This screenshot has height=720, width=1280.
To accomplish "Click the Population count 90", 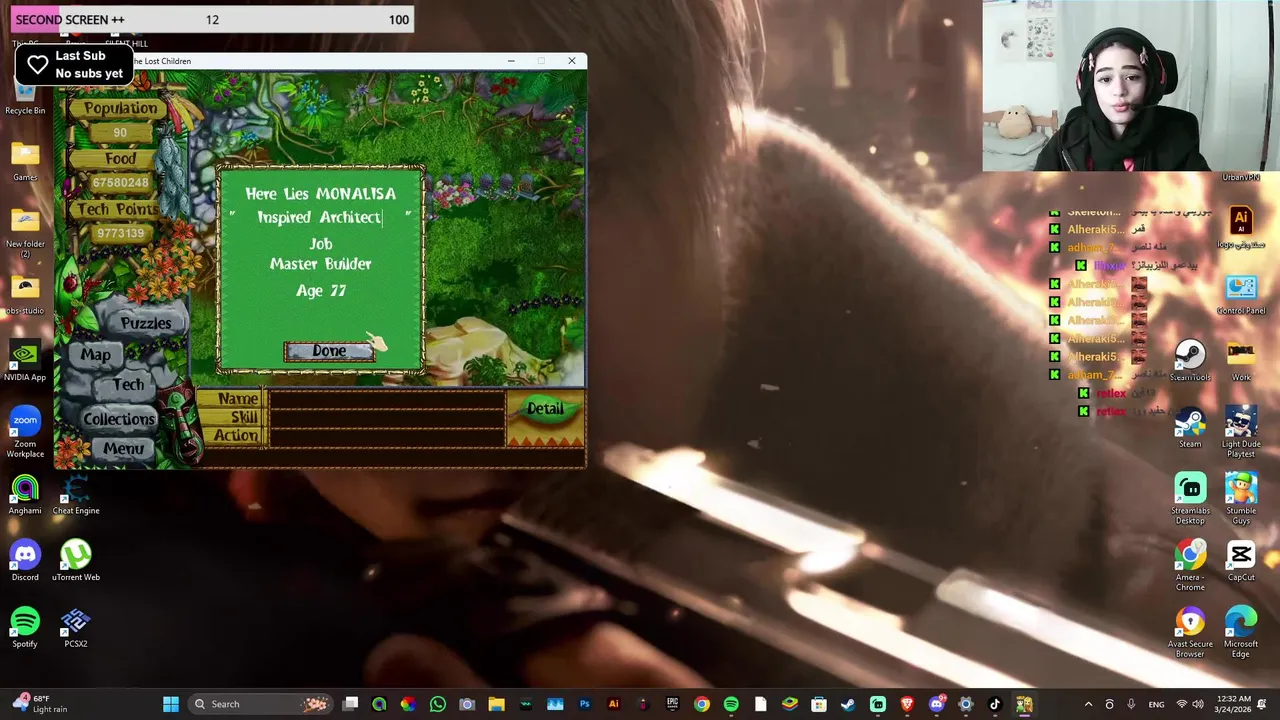I will click(120, 133).
